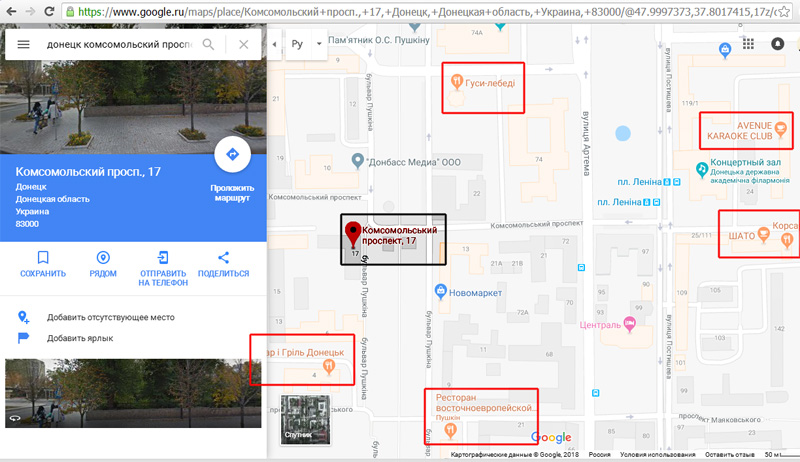Click the browser reload button
The height and width of the screenshot is (462, 800).
49,11
